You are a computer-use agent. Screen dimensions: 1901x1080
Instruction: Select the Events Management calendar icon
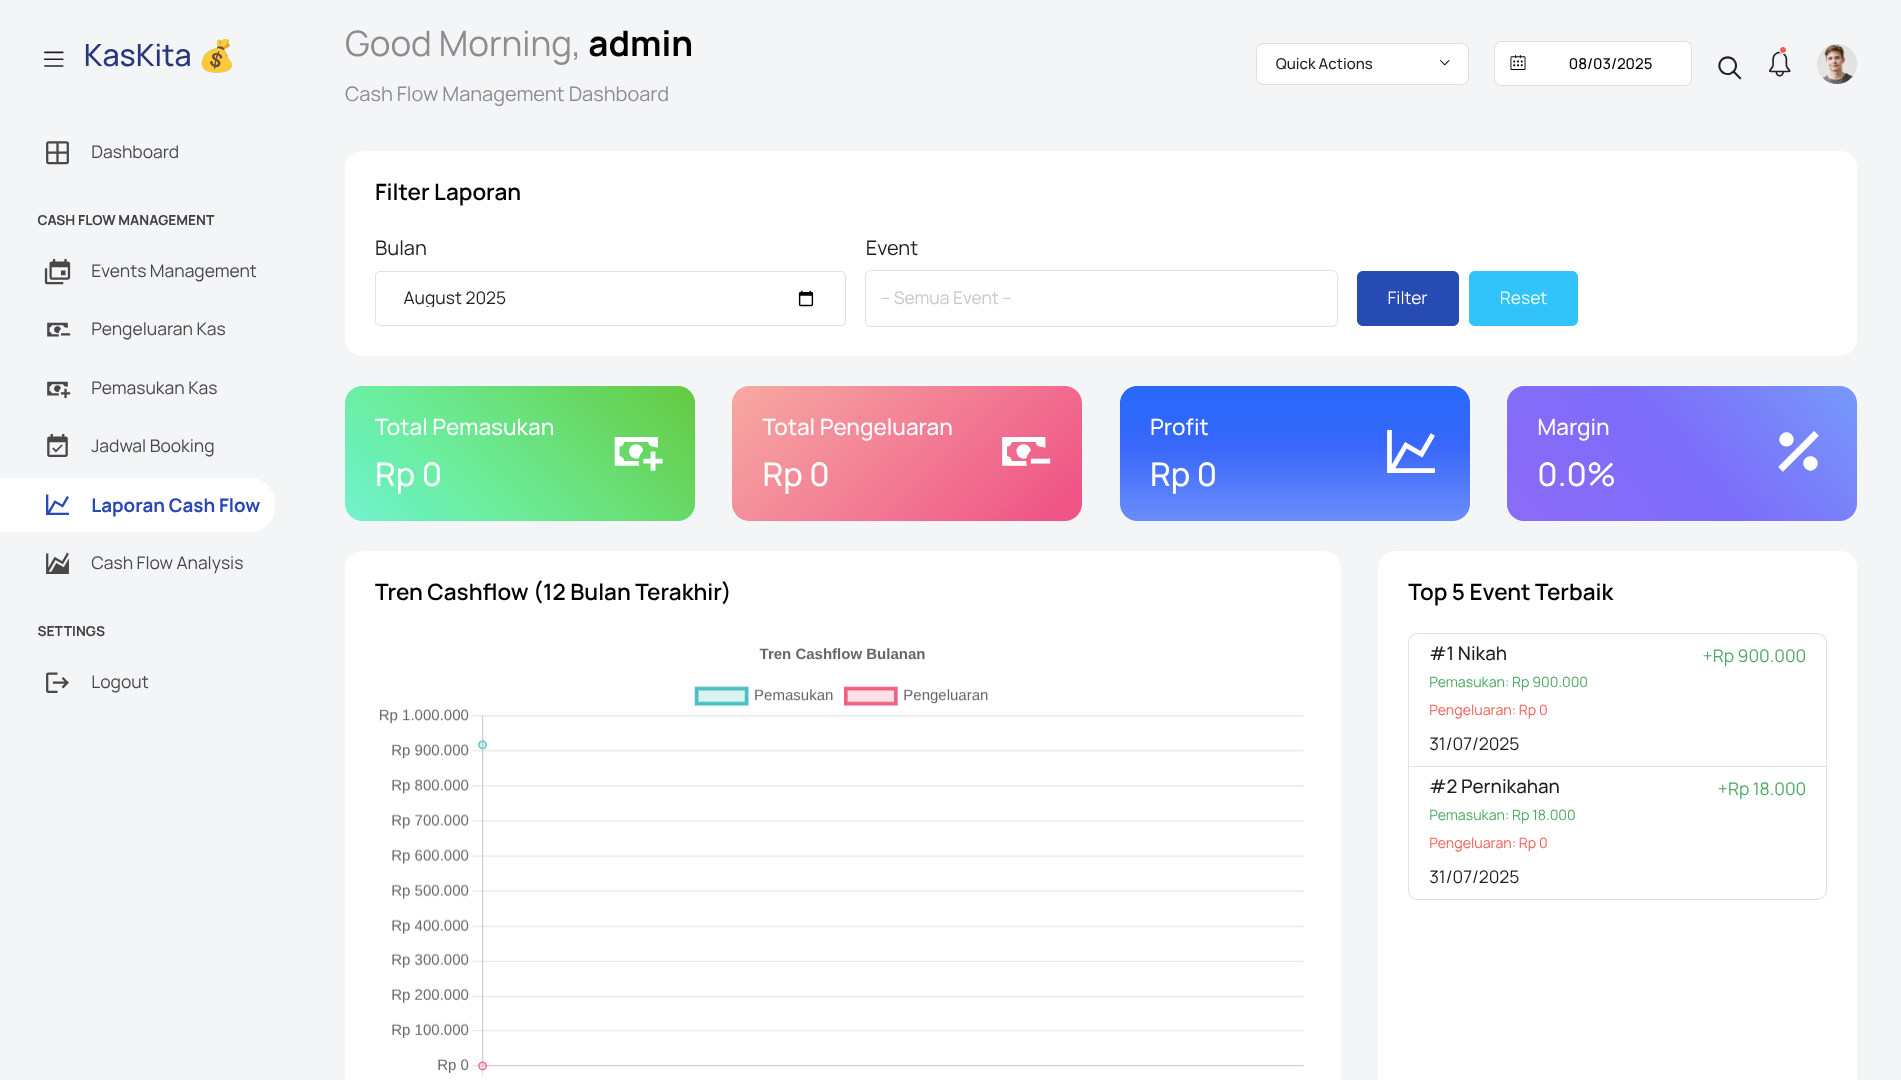click(x=57, y=271)
